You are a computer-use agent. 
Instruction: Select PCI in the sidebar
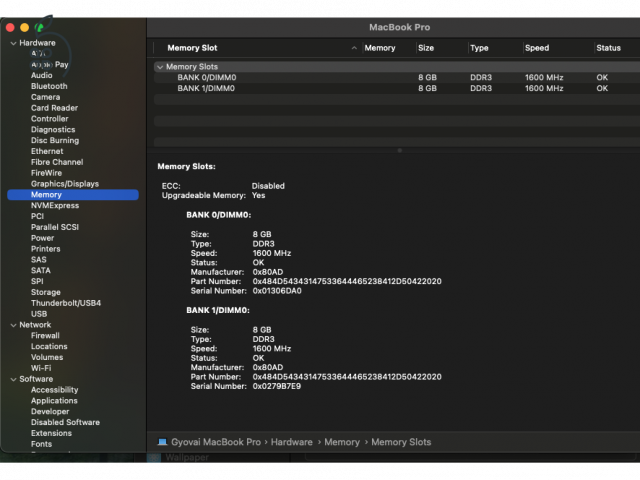tap(37, 216)
